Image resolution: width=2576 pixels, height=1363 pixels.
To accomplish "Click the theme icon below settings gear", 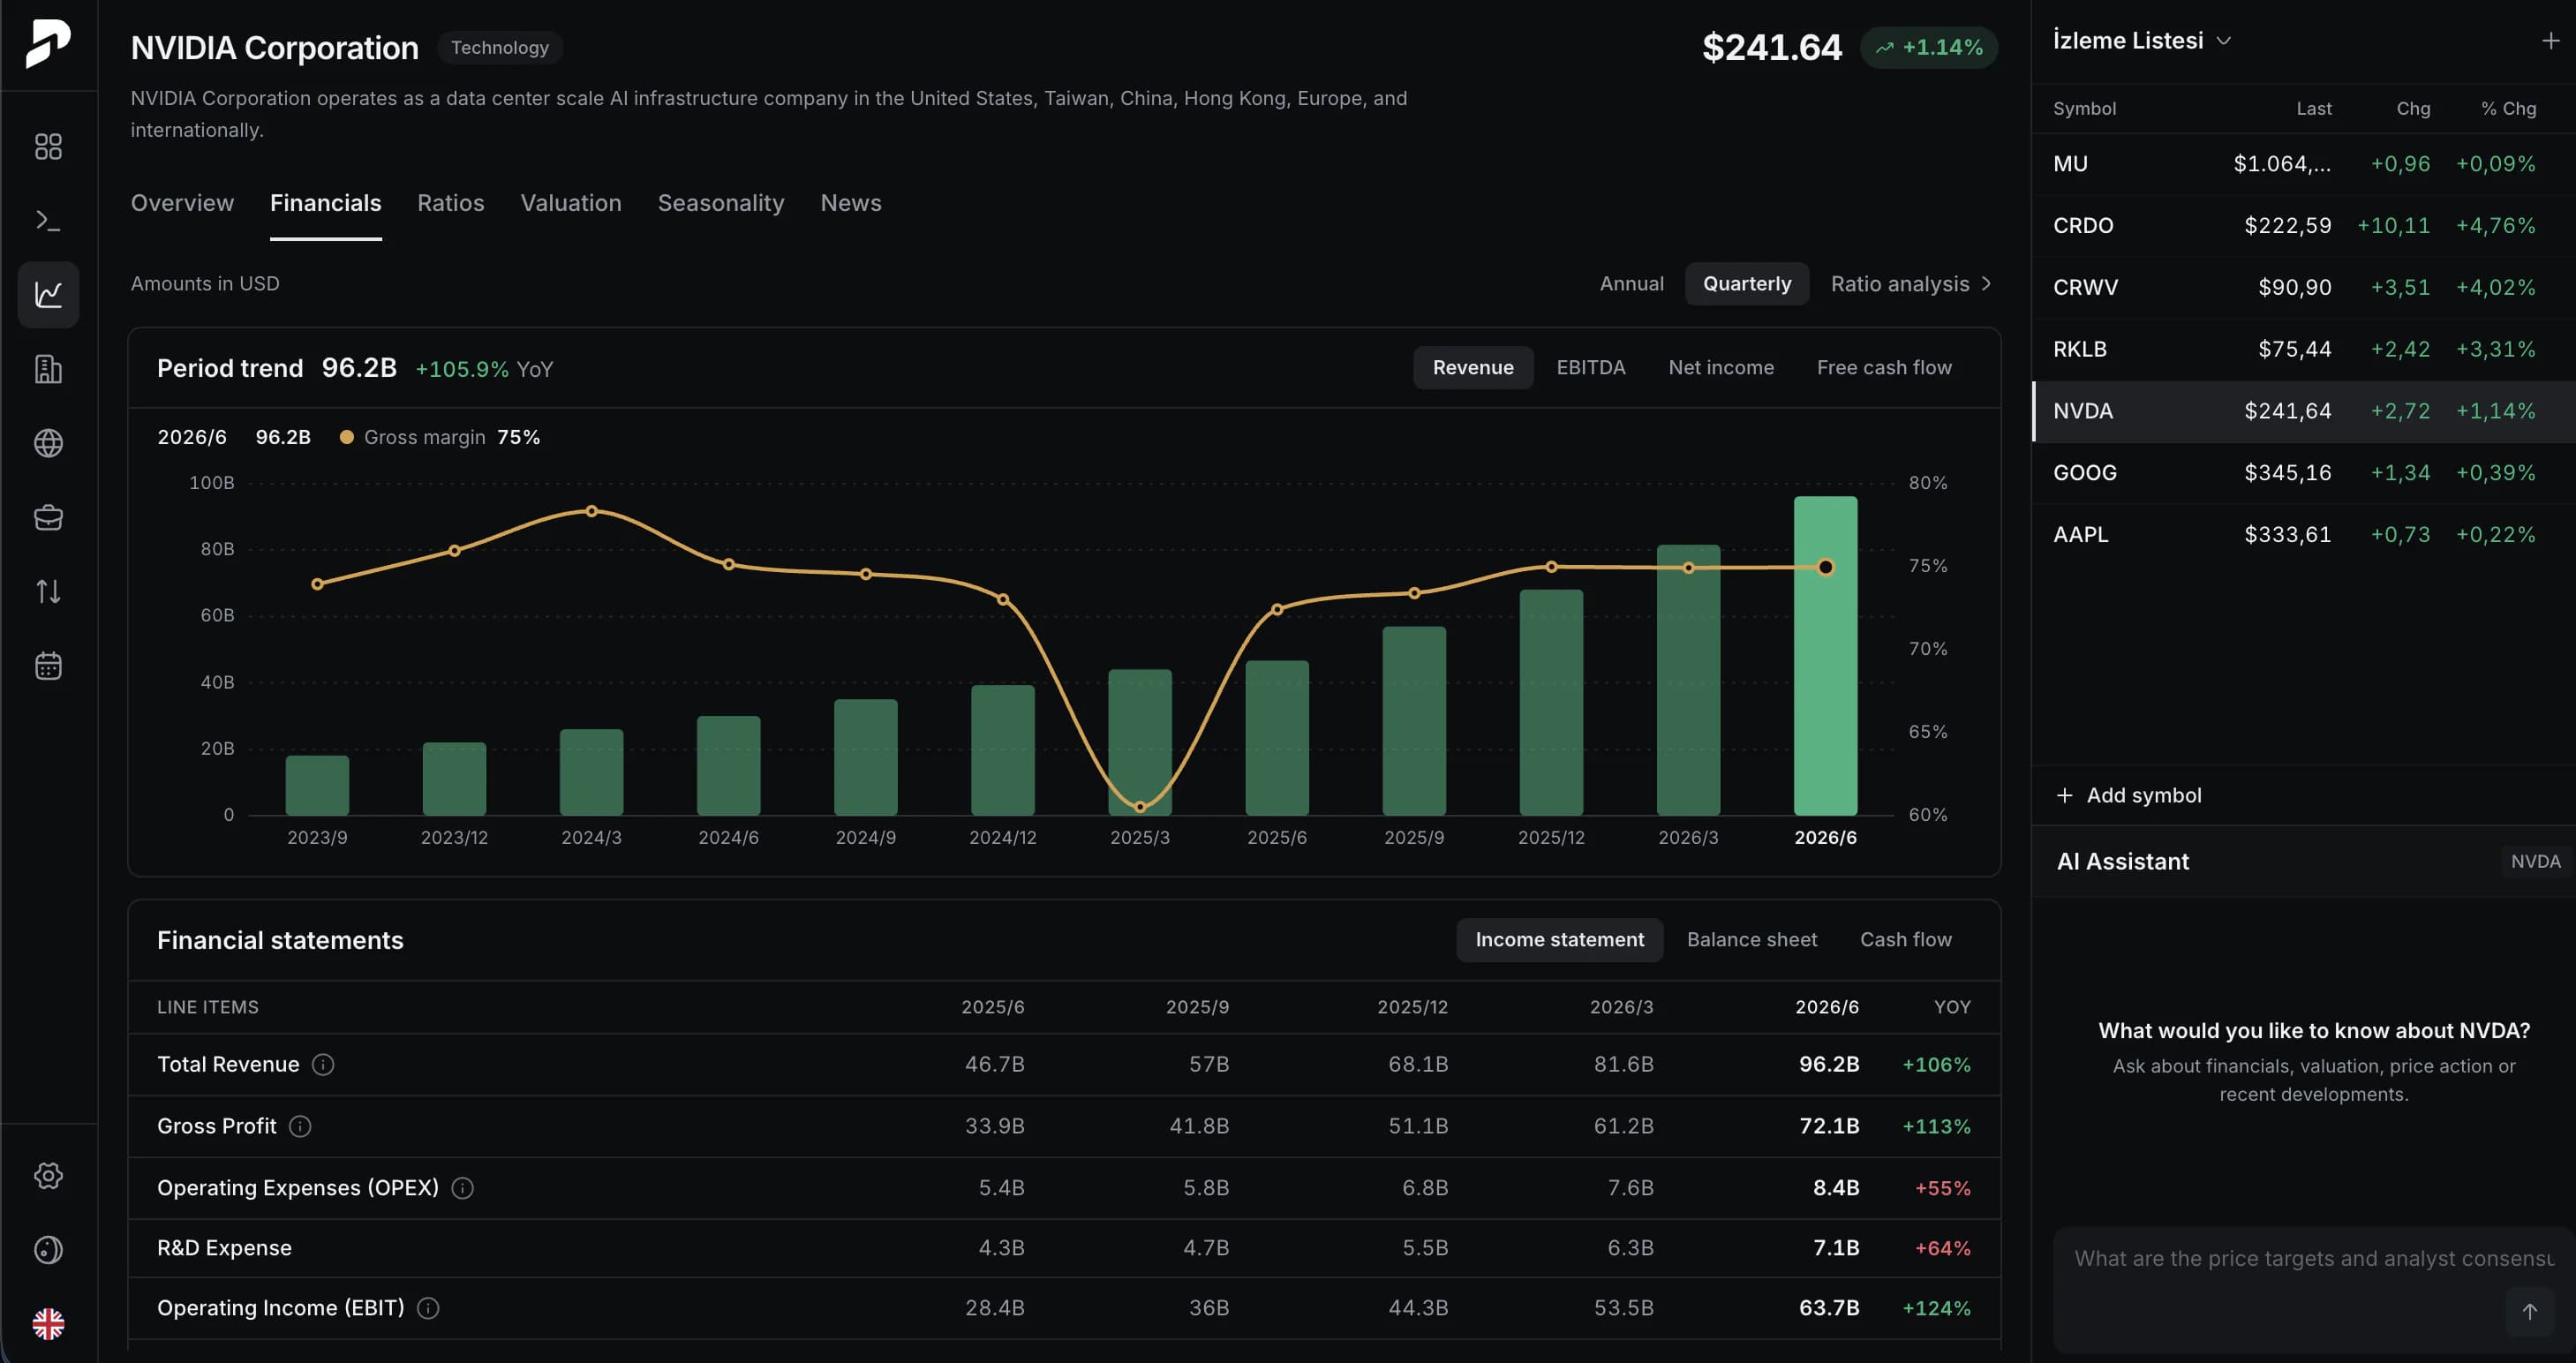I will pyautogui.click(x=48, y=1250).
